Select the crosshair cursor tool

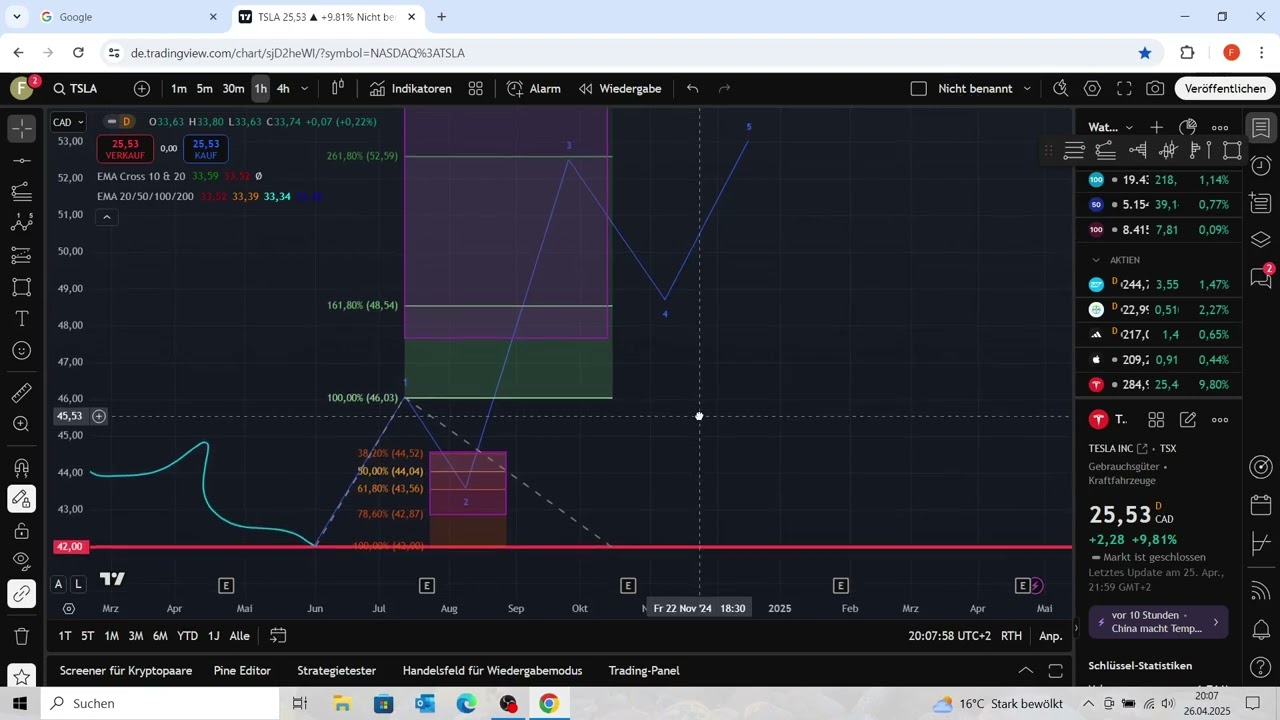(22, 128)
